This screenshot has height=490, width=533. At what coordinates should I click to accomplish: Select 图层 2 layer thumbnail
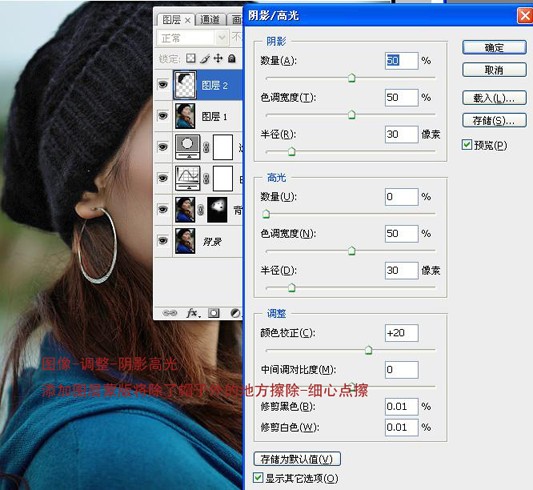coord(185,85)
